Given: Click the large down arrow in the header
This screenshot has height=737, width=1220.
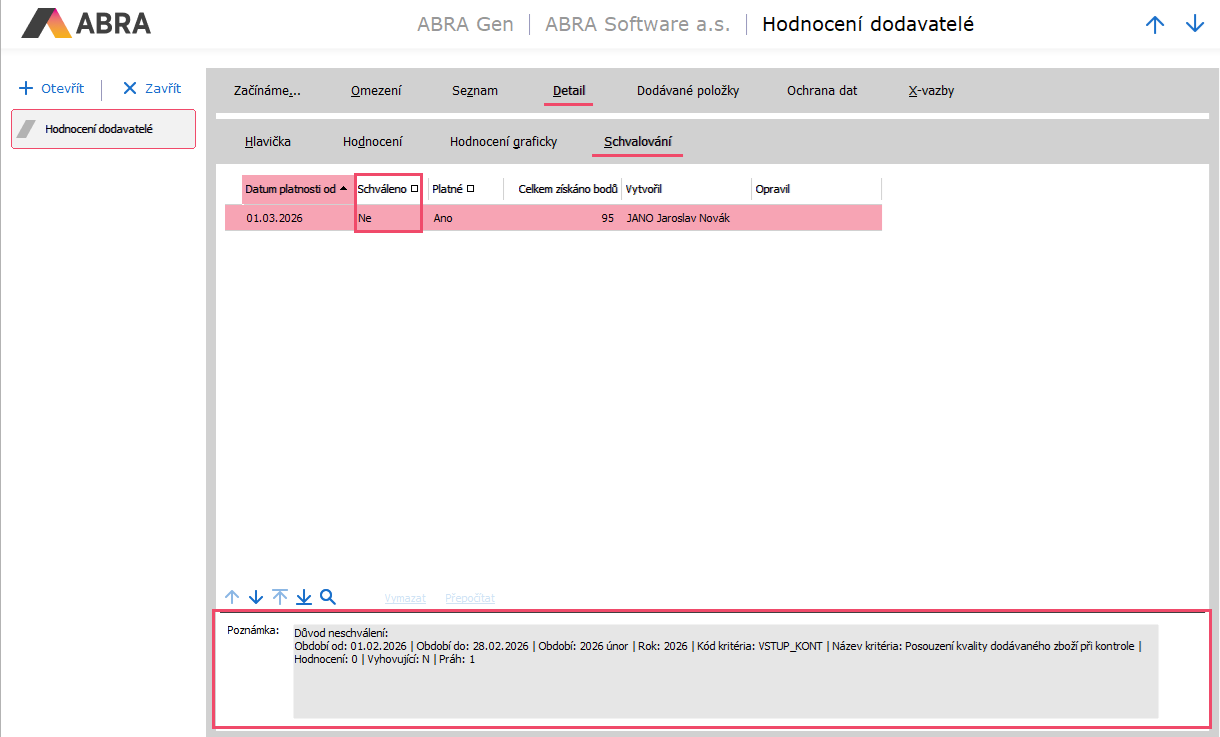Looking at the screenshot, I should (x=1194, y=25).
